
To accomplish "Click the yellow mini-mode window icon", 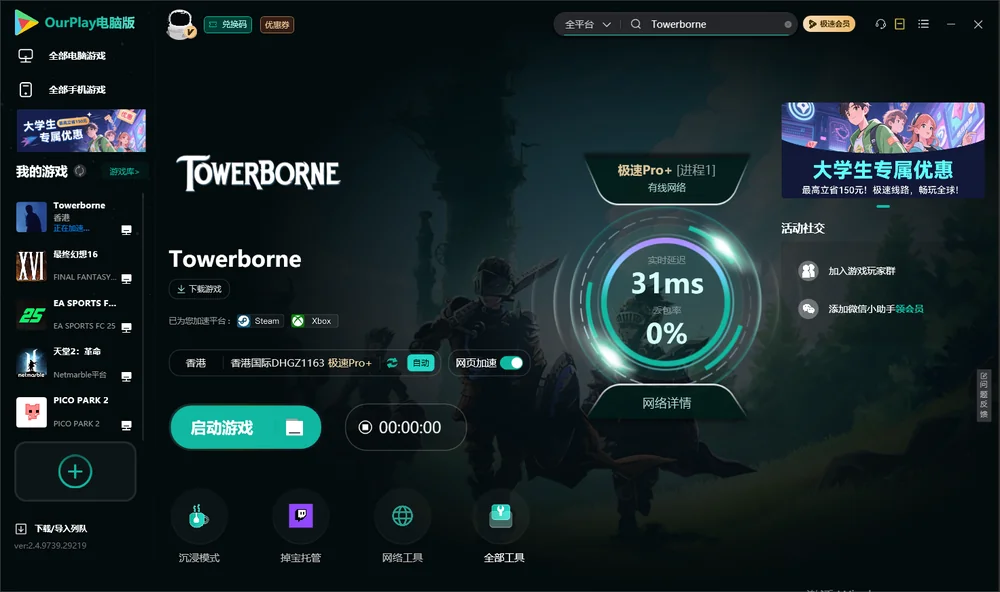I will coord(900,24).
